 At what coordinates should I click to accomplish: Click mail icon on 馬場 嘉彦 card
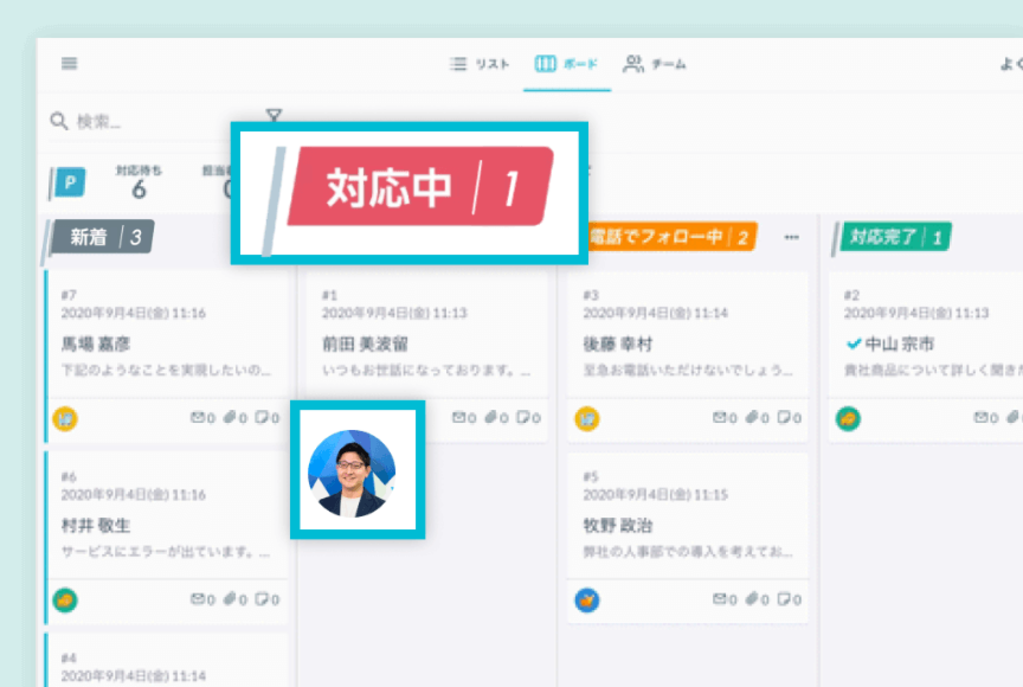point(197,418)
